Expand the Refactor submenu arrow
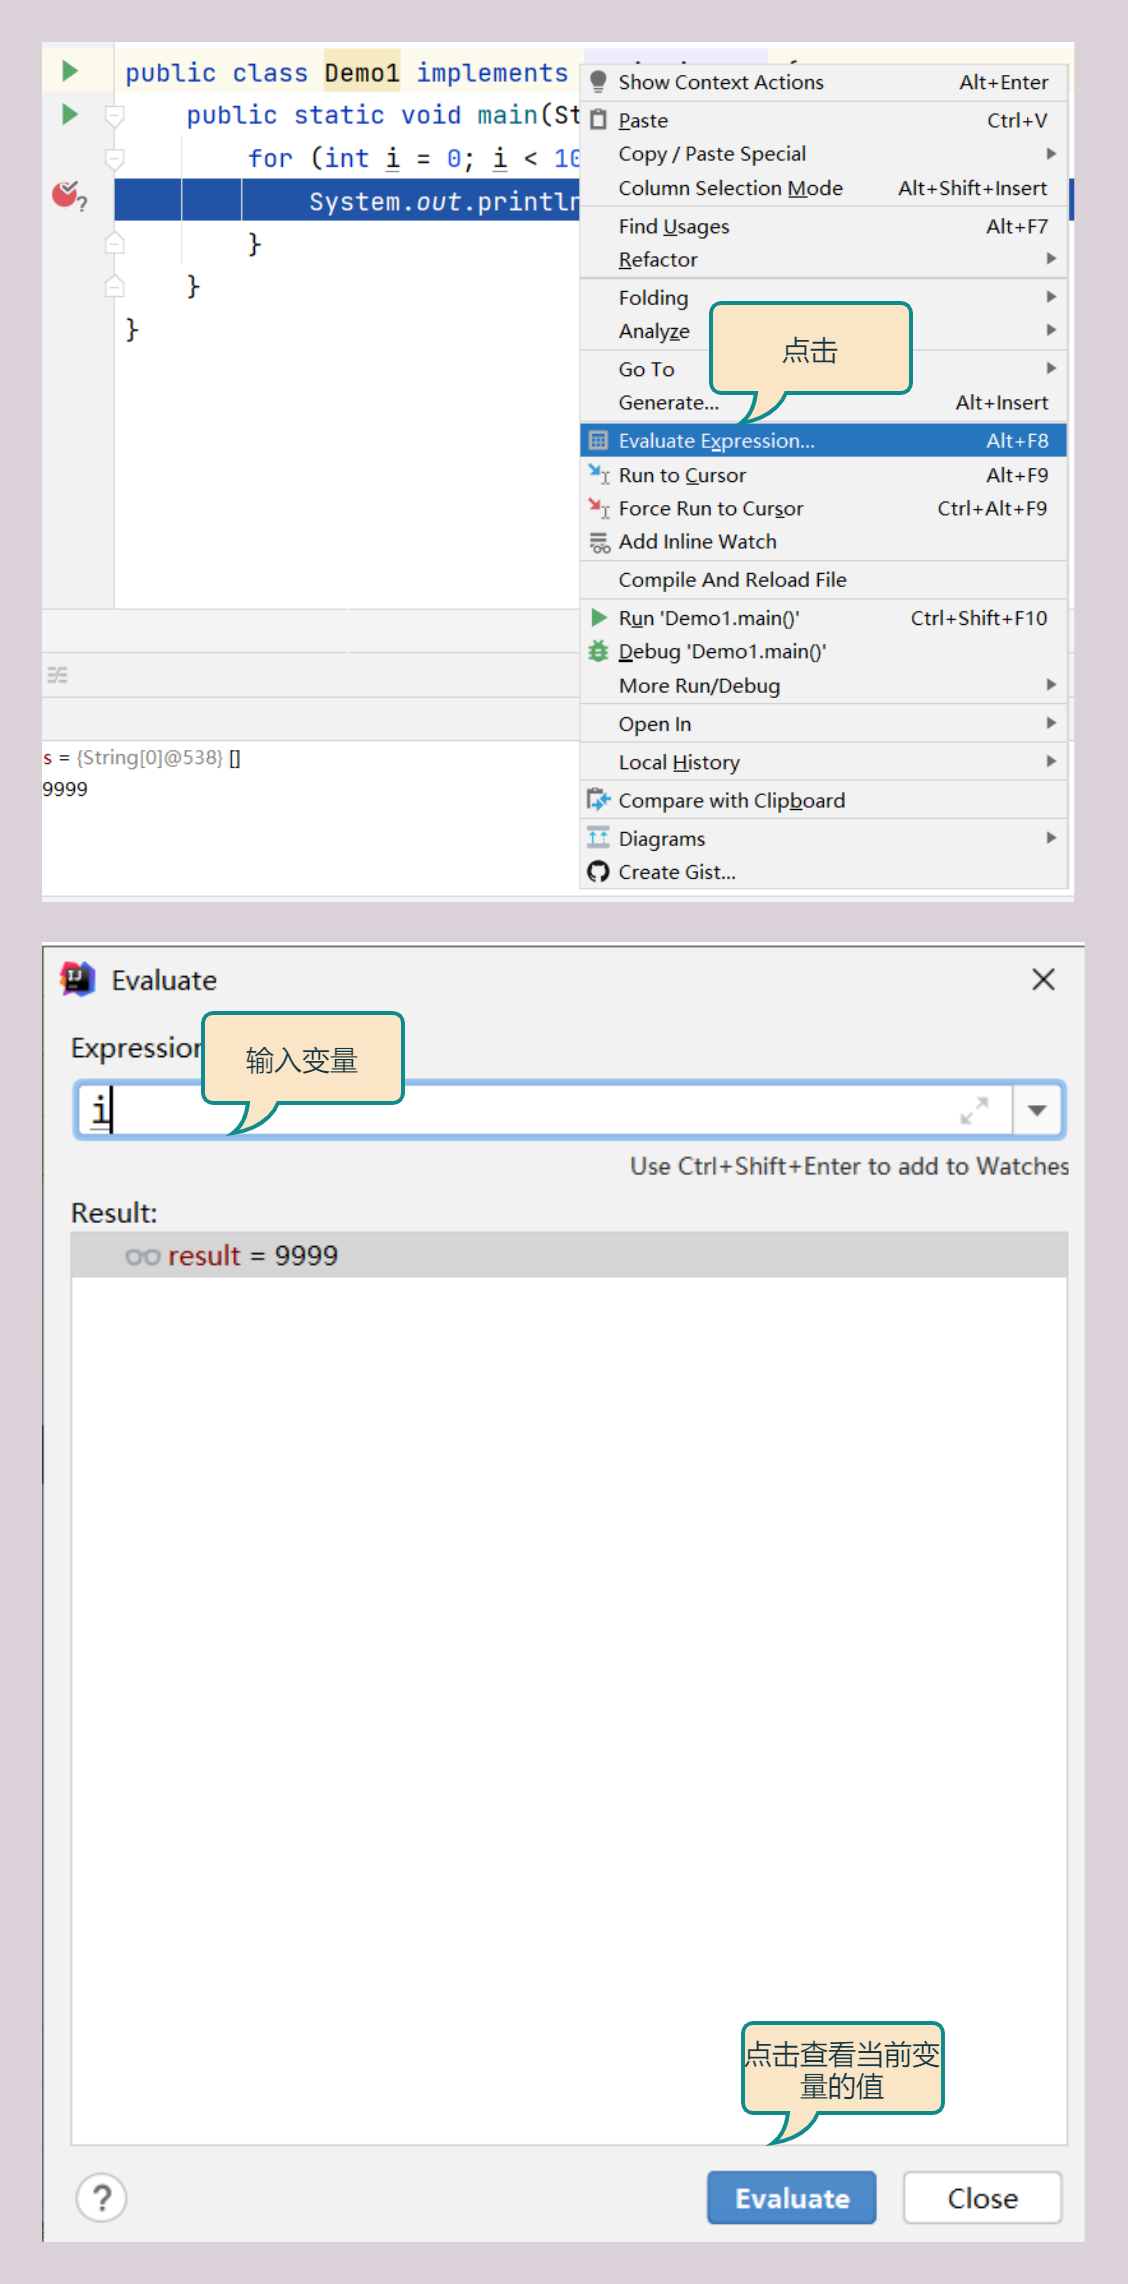Viewport: 1128px width, 2284px height. tap(1051, 259)
